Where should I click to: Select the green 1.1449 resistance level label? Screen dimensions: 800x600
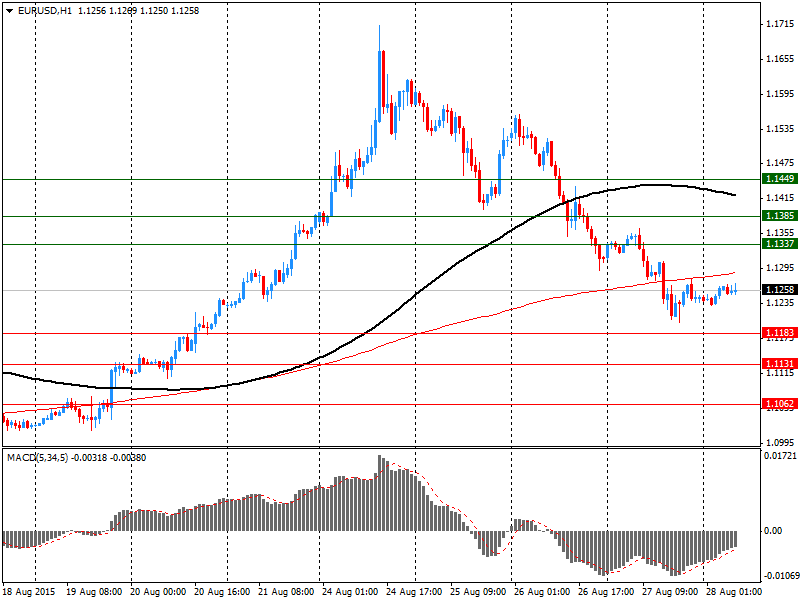click(x=780, y=179)
